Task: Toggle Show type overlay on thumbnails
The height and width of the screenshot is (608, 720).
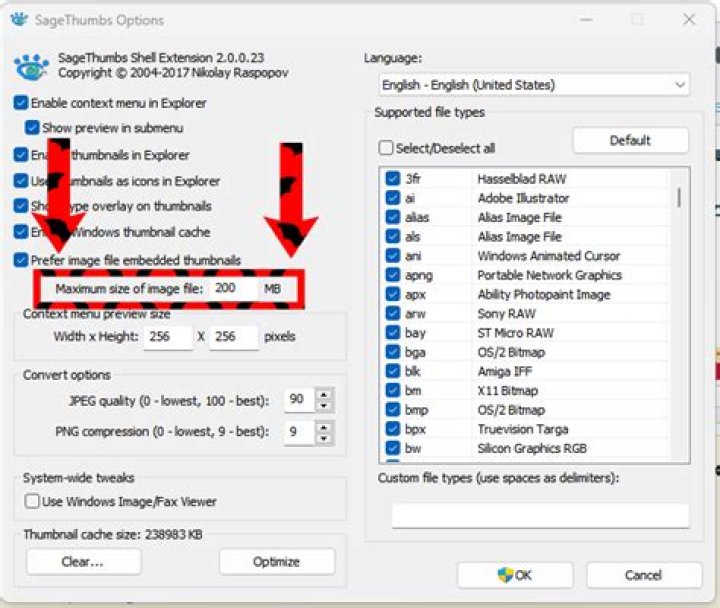Action: [21, 206]
